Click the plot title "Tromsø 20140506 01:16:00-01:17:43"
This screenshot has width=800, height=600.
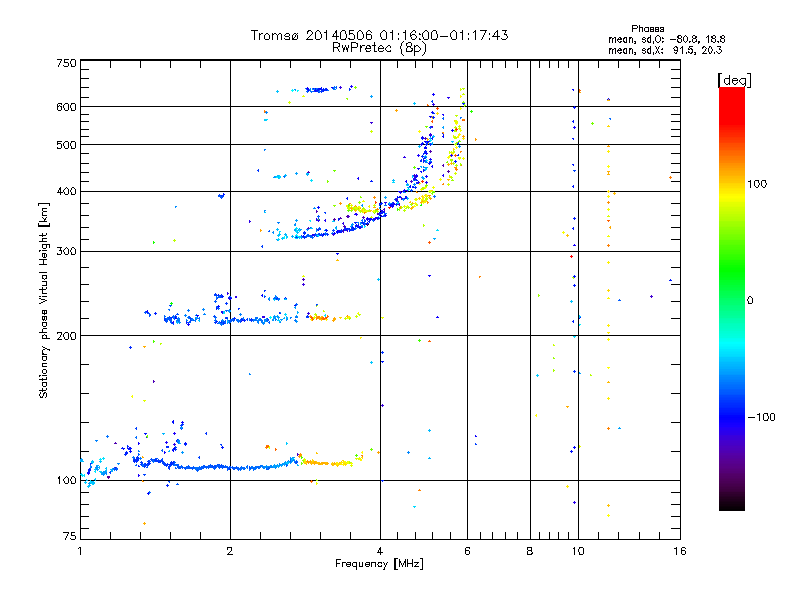(379, 35)
